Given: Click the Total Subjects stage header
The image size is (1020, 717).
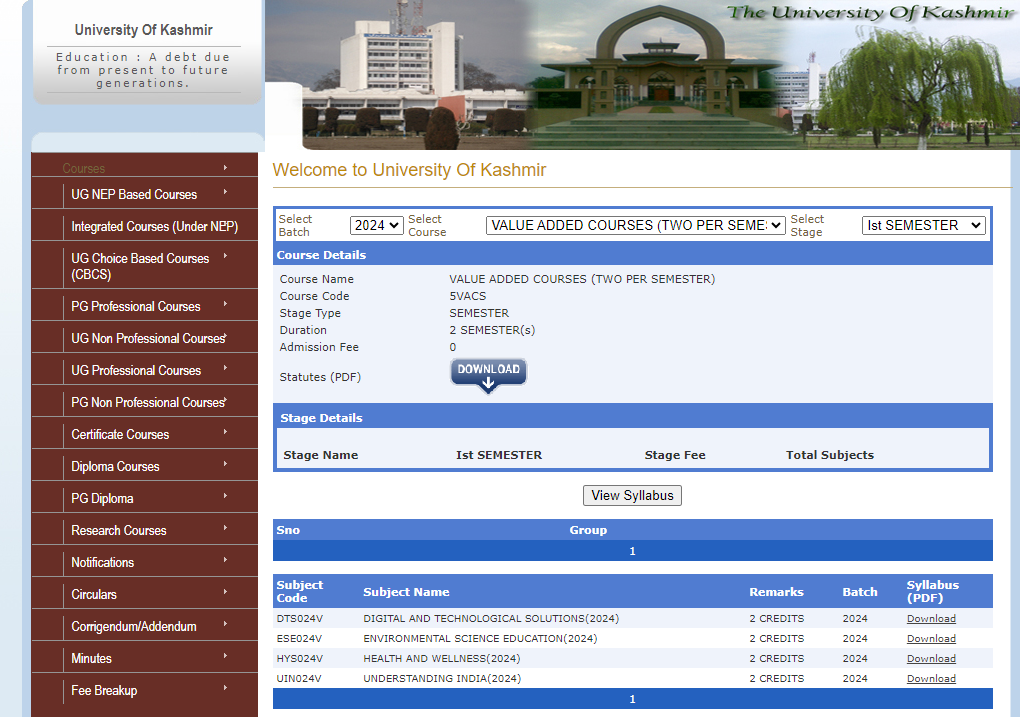Looking at the screenshot, I should (x=830, y=455).
